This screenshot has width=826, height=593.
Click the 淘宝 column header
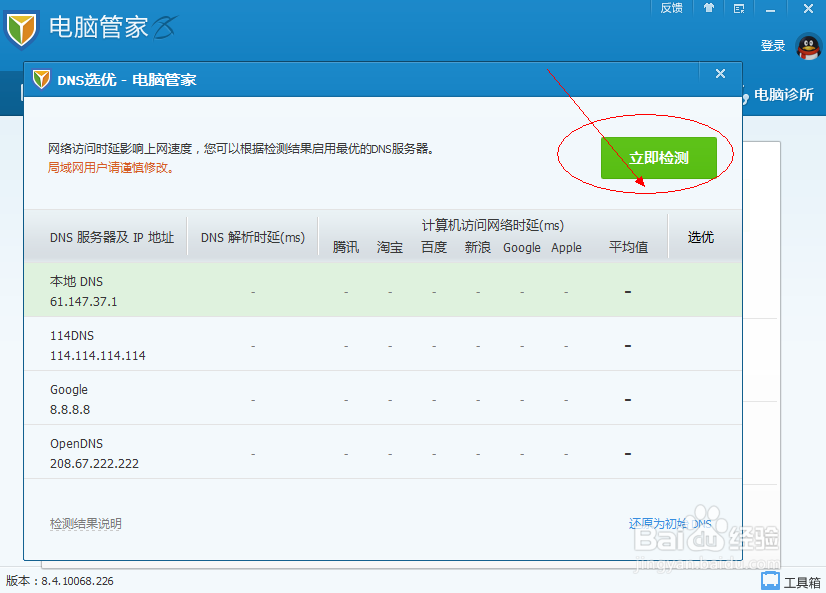(390, 248)
